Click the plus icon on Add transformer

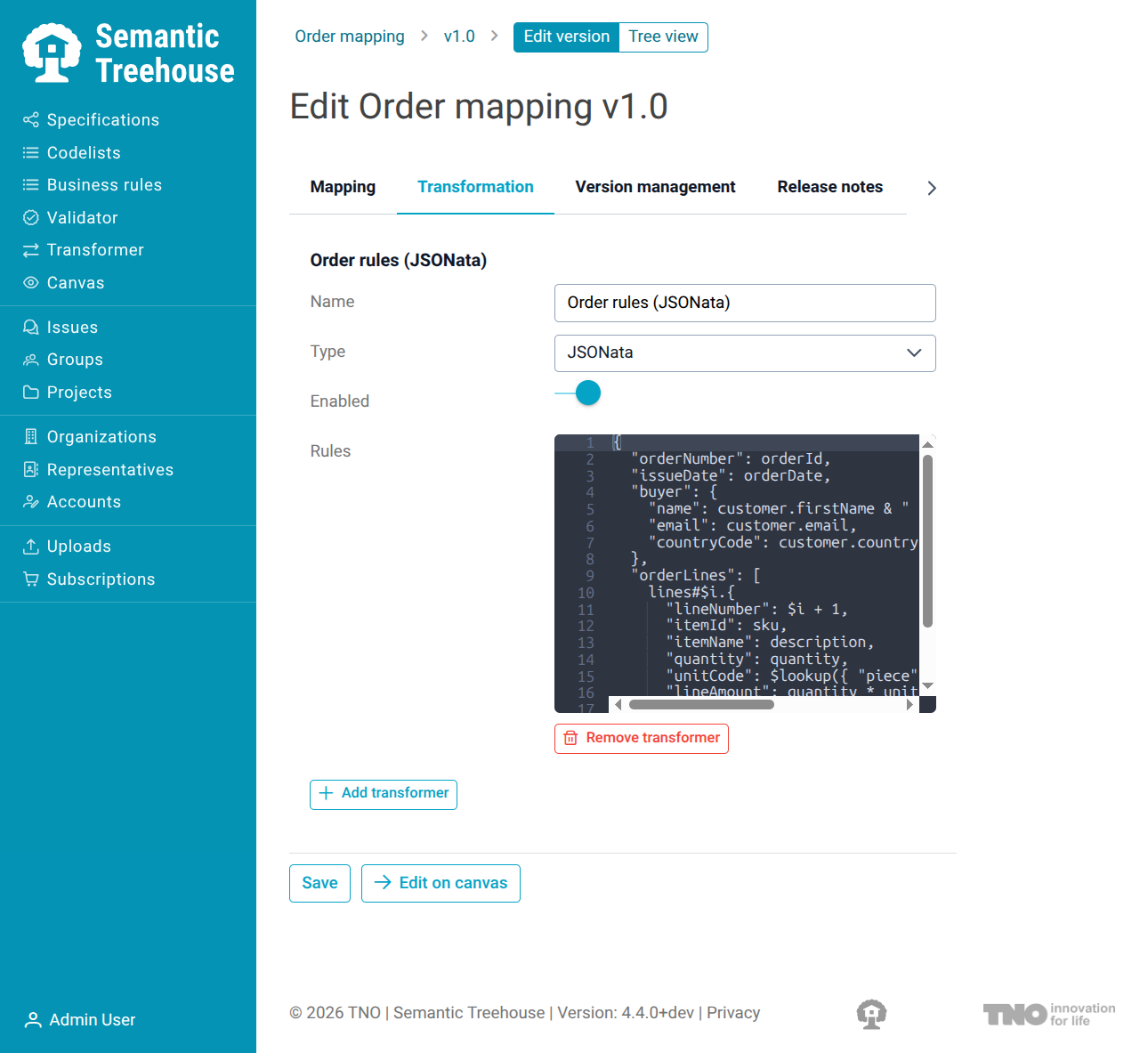coord(326,793)
